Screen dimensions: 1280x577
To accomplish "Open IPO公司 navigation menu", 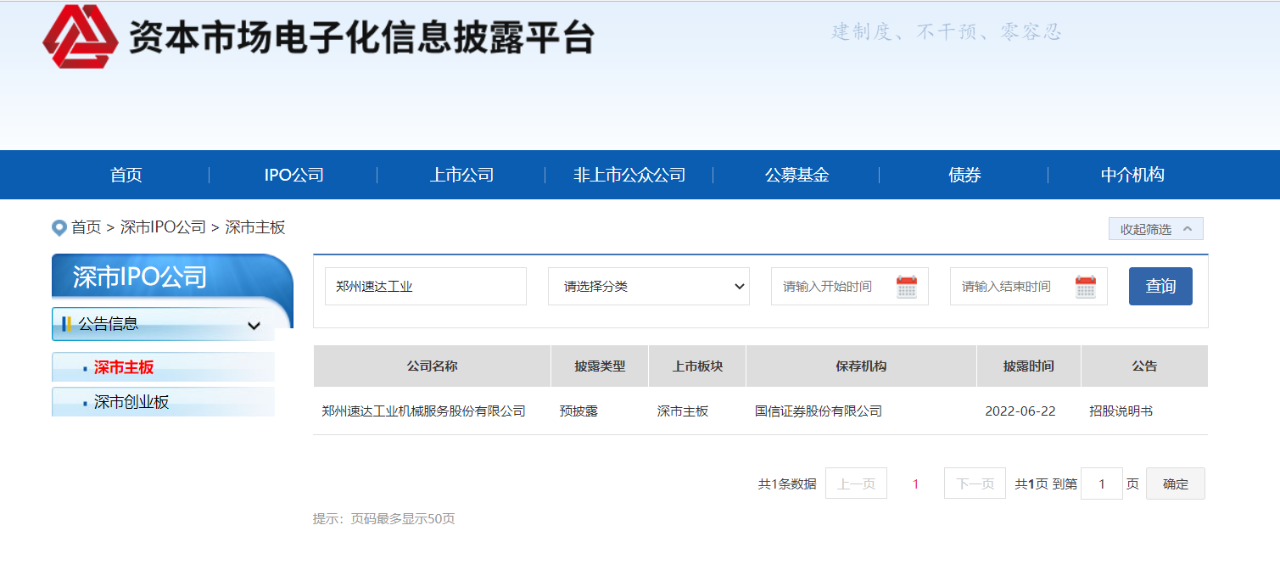I will pos(294,175).
